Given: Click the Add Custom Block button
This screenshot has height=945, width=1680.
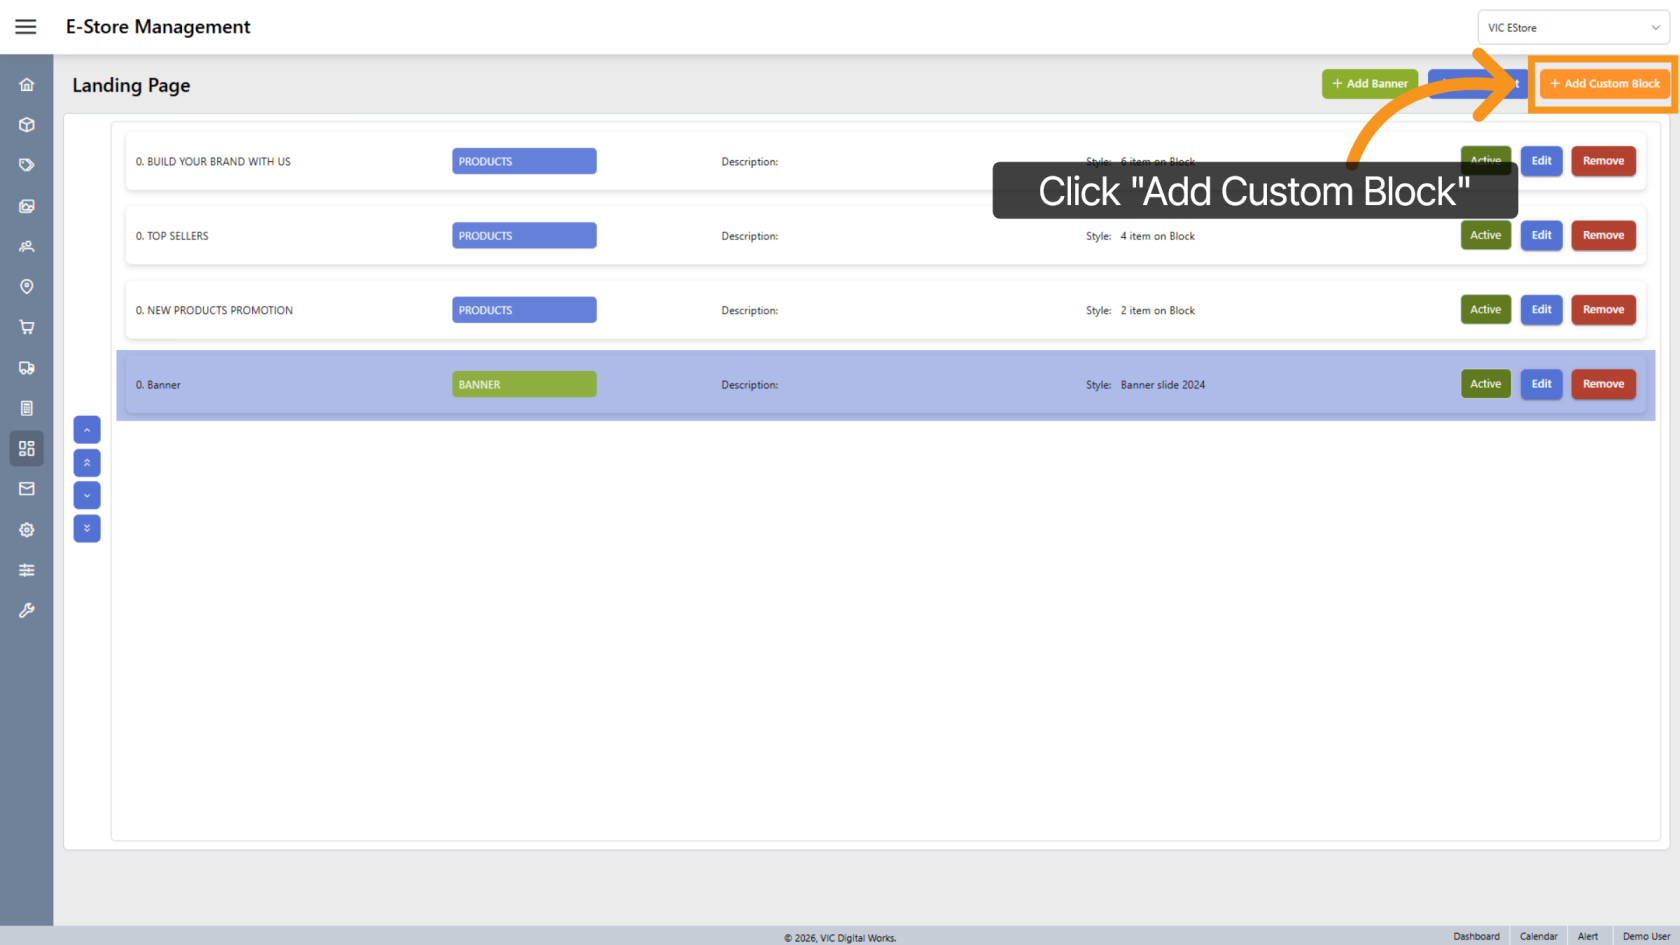Looking at the screenshot, I should click(x=1604, y=84).
